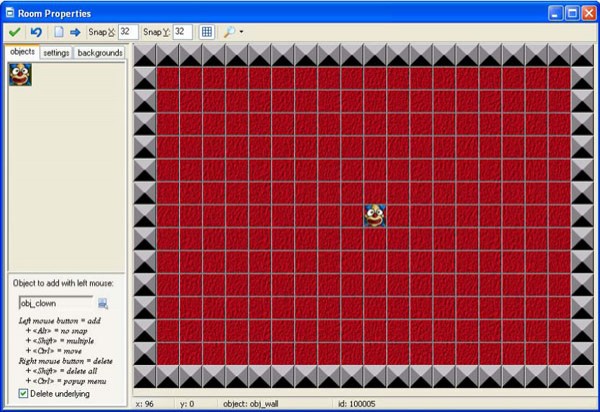Screen dimensions: 600x412
Task: Click the obj_clown object name field
Action: tap(56, 303)
